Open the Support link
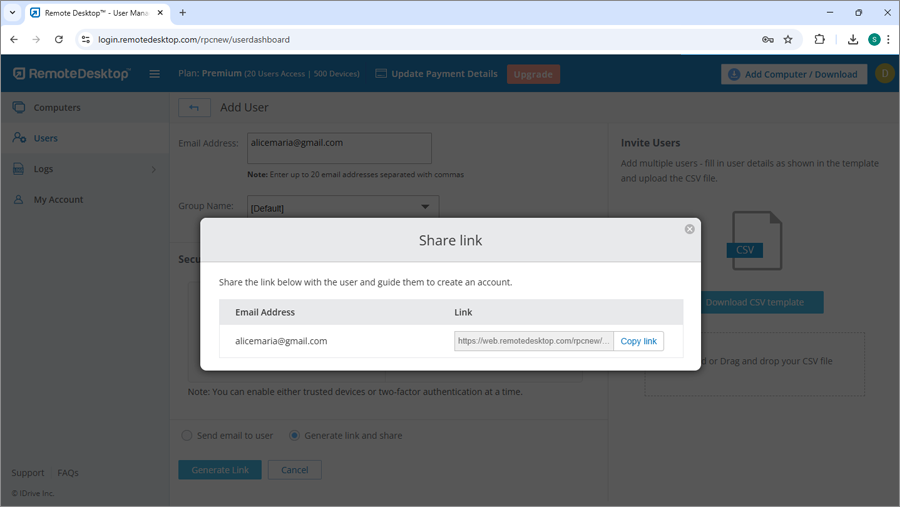Image resolution: width=900 pixels, height=507 pixels. tap(28, 473)
